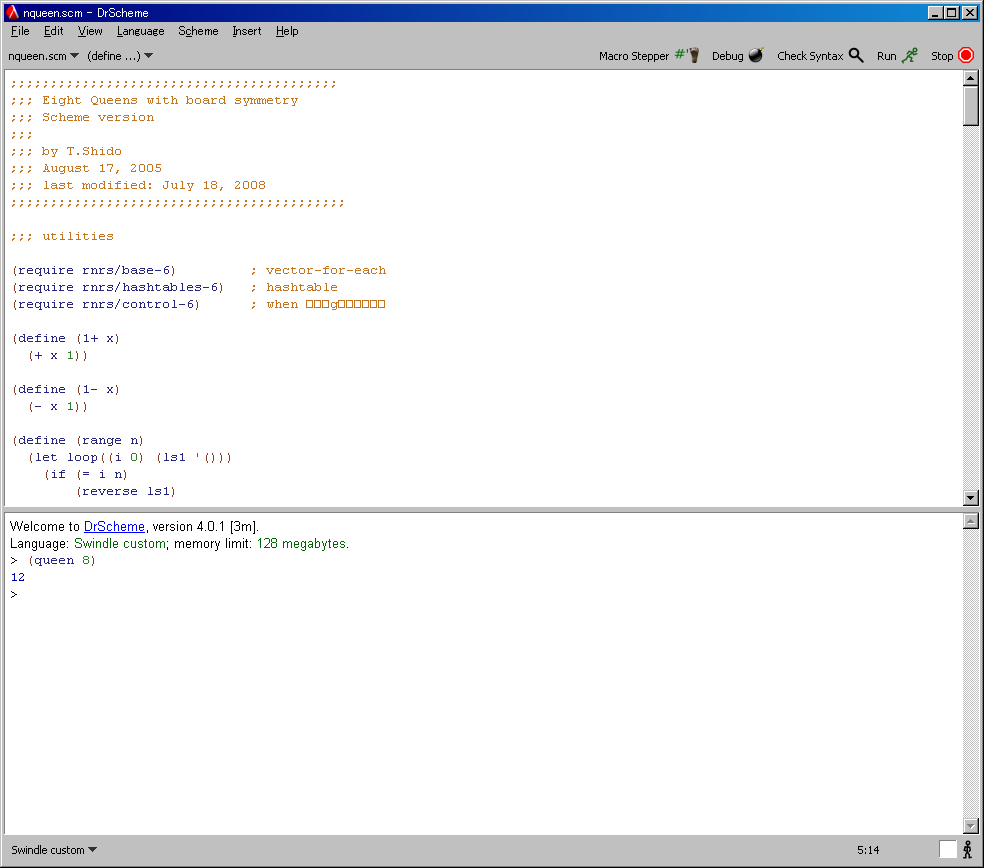Click the empty prompt line in interactions
The width and height of the screenshot is (984, 868).
click(14, 594)
